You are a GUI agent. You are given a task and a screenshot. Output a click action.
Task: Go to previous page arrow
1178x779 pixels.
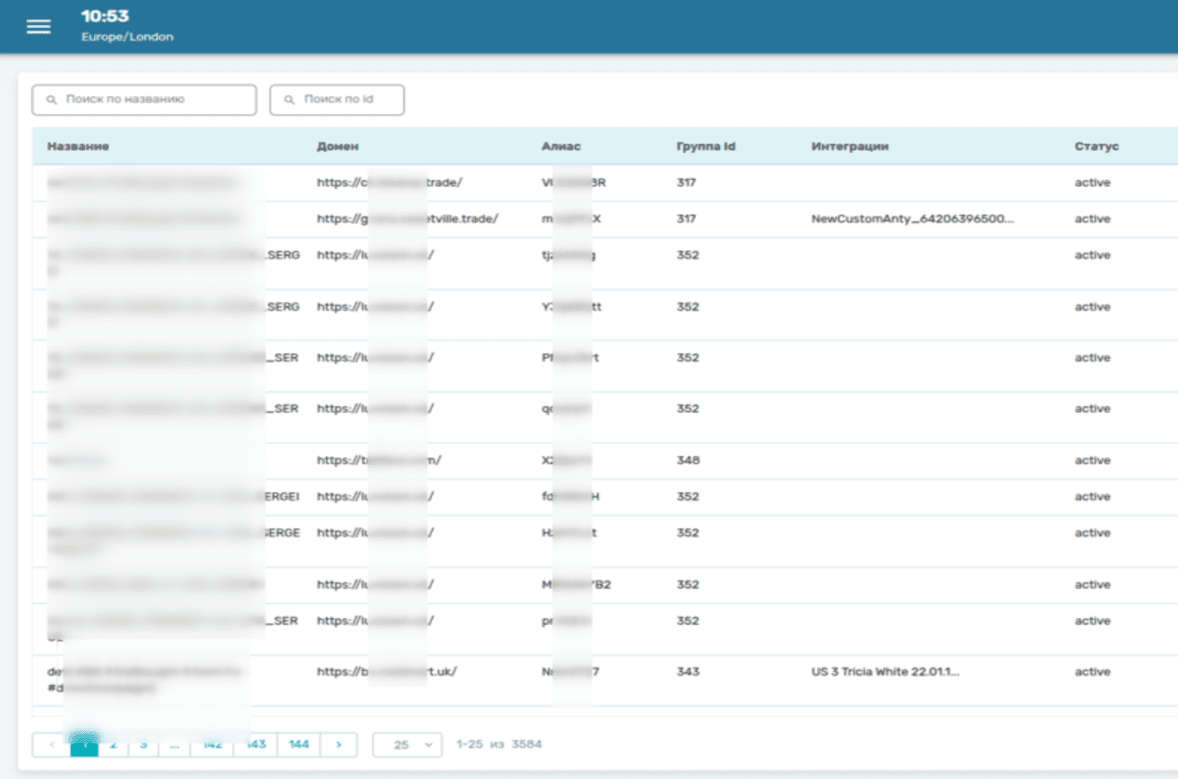pos(51,745)
